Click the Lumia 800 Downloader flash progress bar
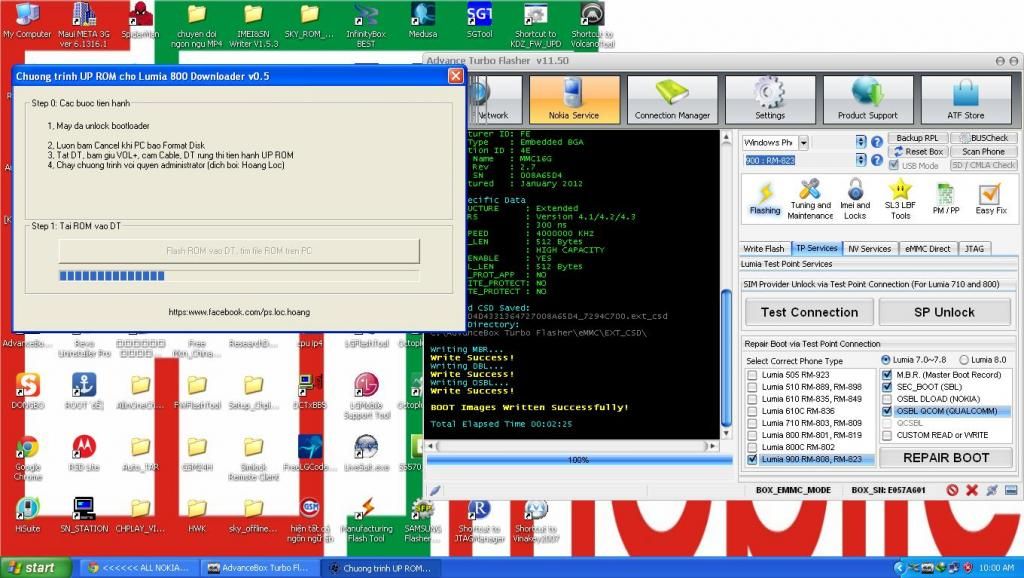 tap(239, 276)
